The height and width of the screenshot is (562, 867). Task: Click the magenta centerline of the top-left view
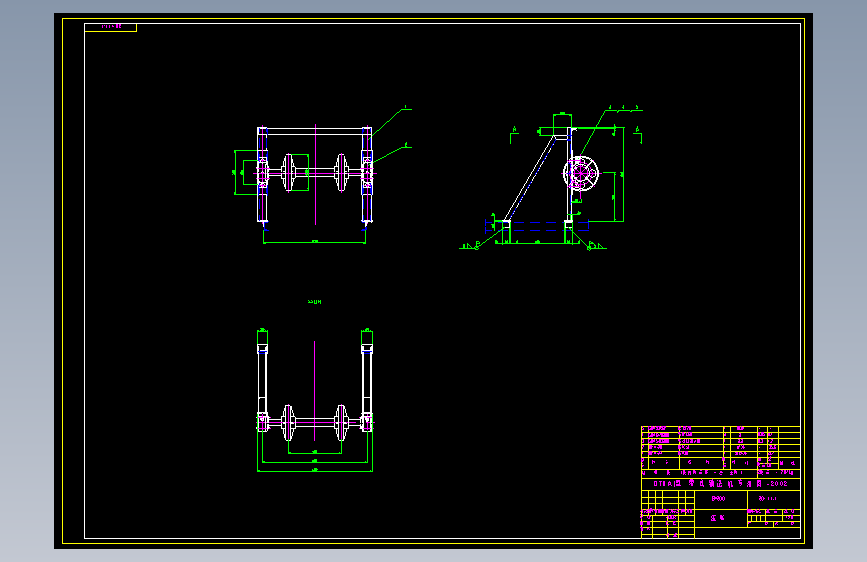(315, 174)
